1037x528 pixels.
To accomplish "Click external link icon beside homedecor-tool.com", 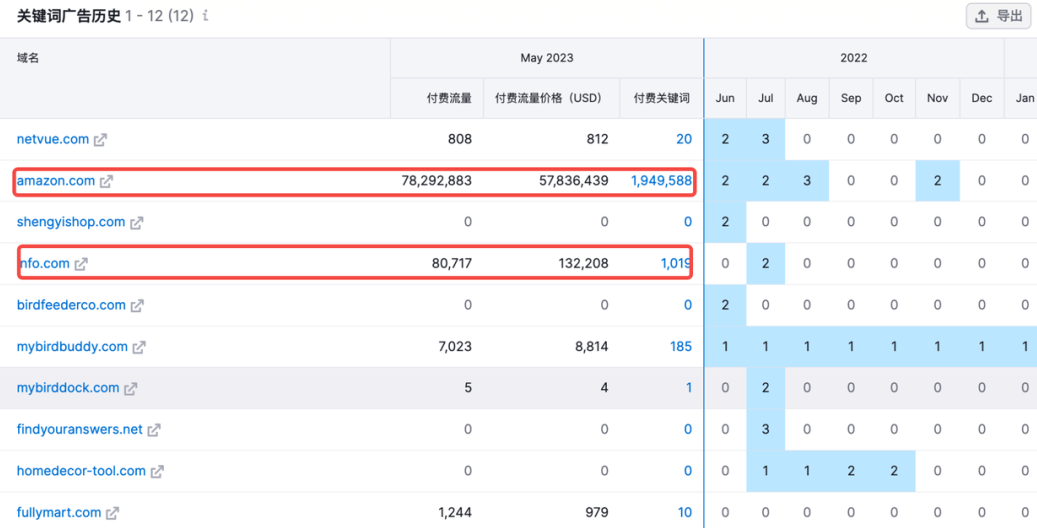I will [x=157, y=472].
